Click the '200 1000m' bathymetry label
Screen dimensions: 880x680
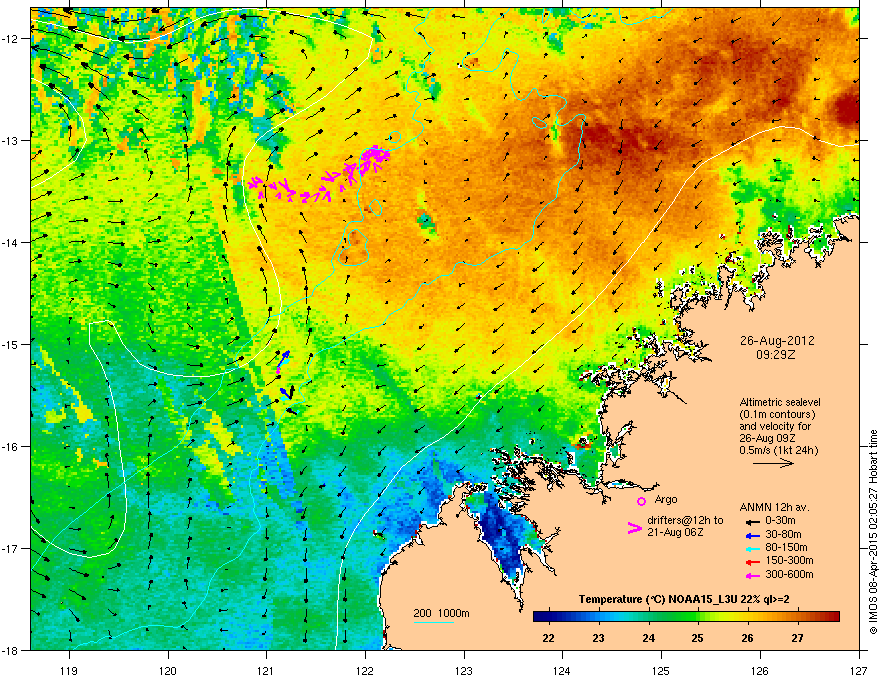441,614
